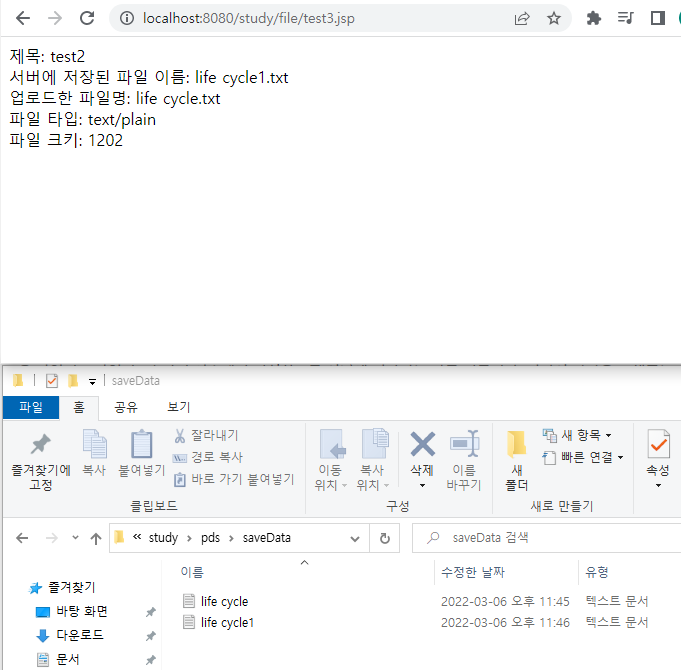Create a 새 폴더 new folder
The width and height of the screenshot is (681, 670).
516,460
